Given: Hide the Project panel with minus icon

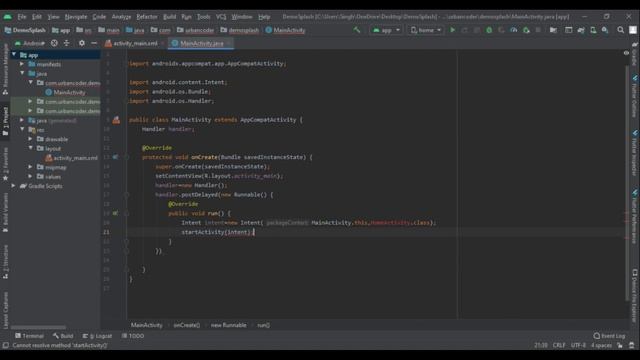Looking at the screenshot, I should pyautogui.click(x=94, y=43).
